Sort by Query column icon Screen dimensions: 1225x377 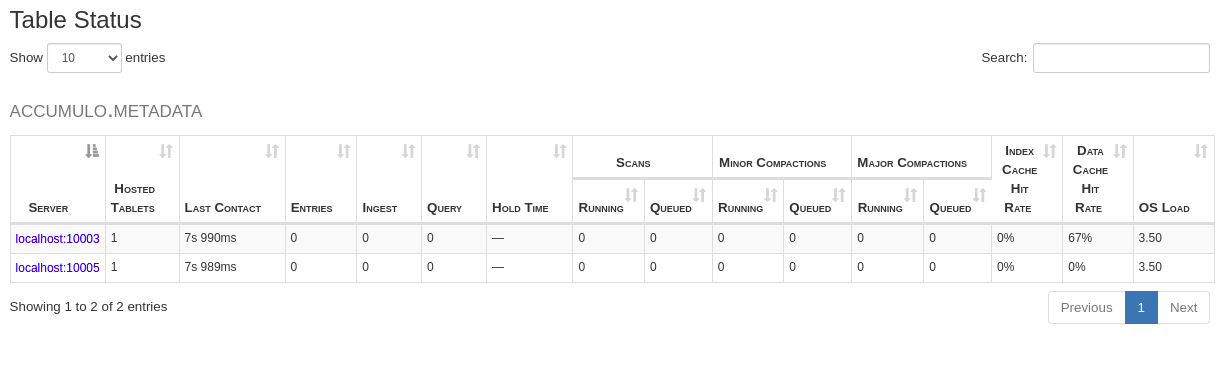click(473, 151)
